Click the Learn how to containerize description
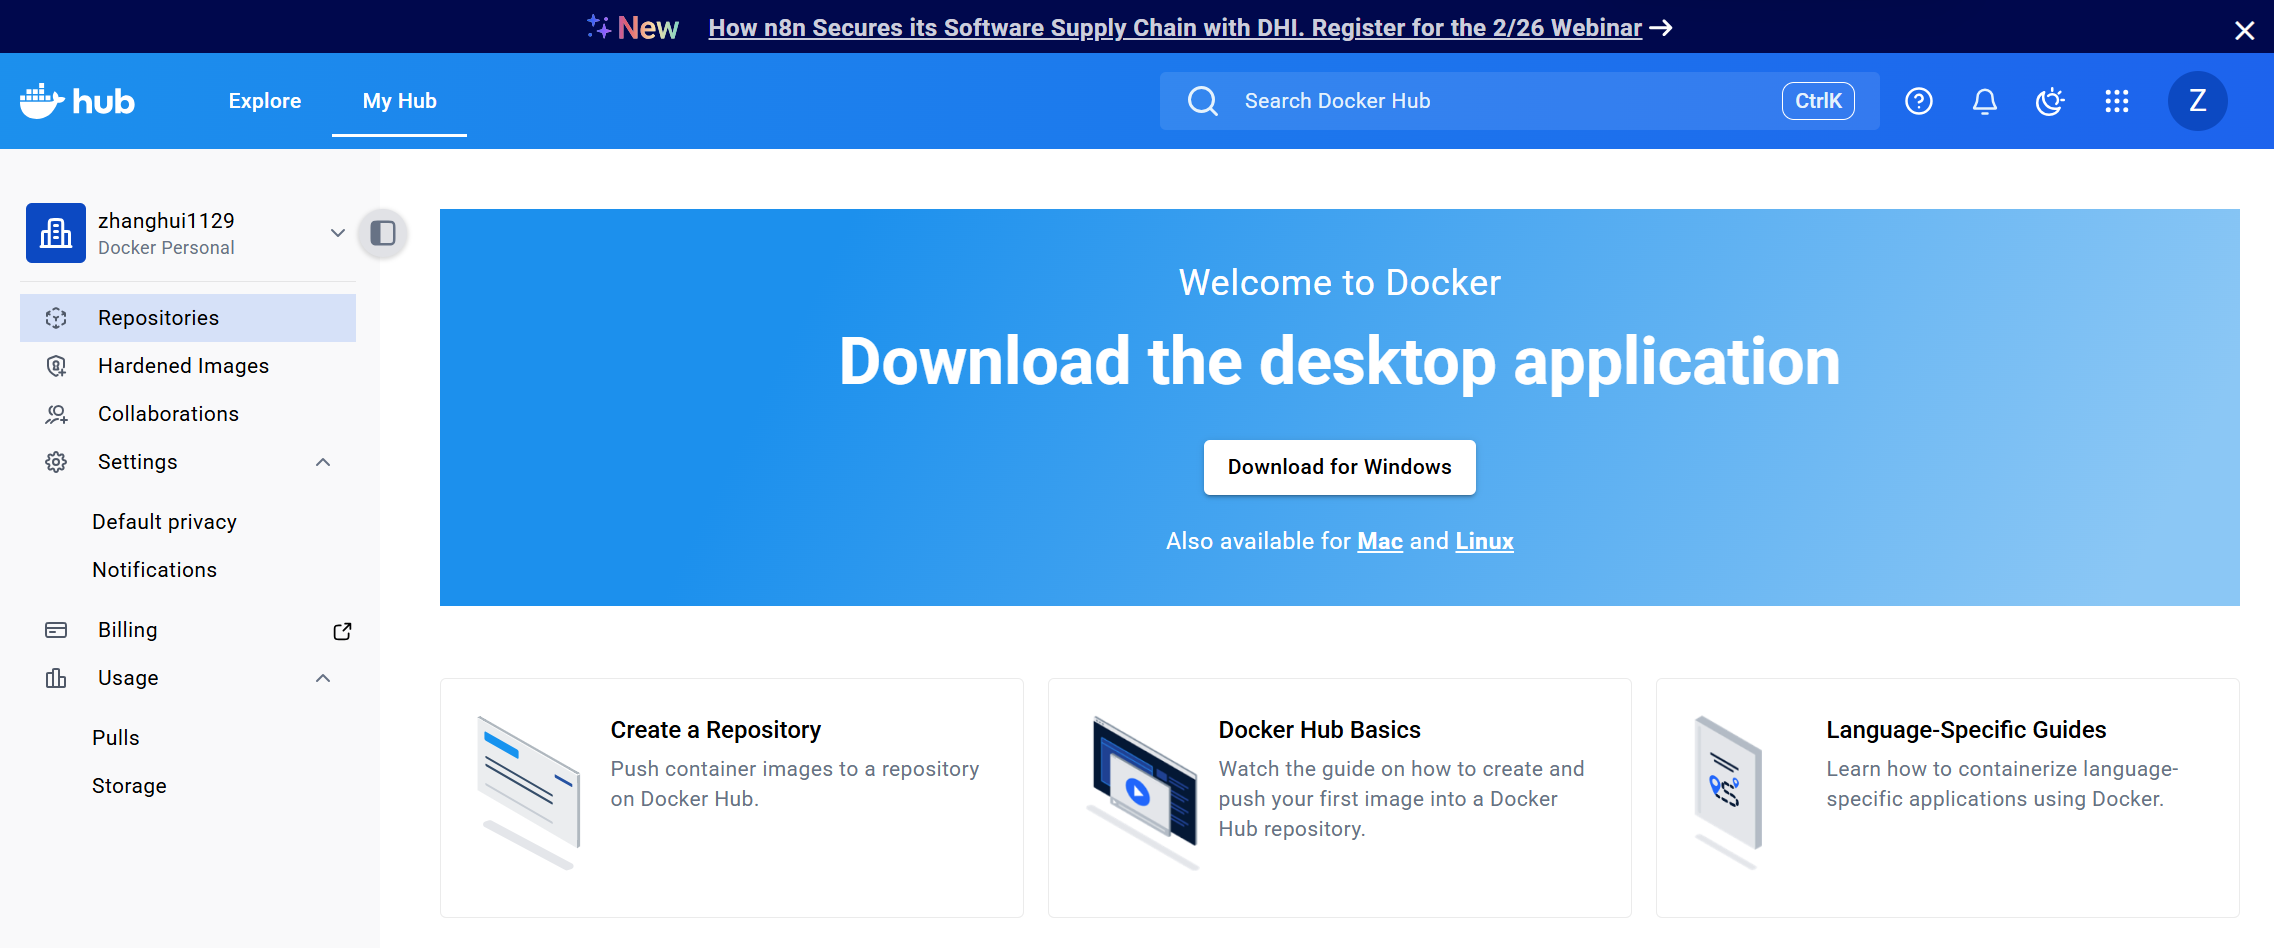This screenshot has width=2274, height=948. [x=2003, y=784]
